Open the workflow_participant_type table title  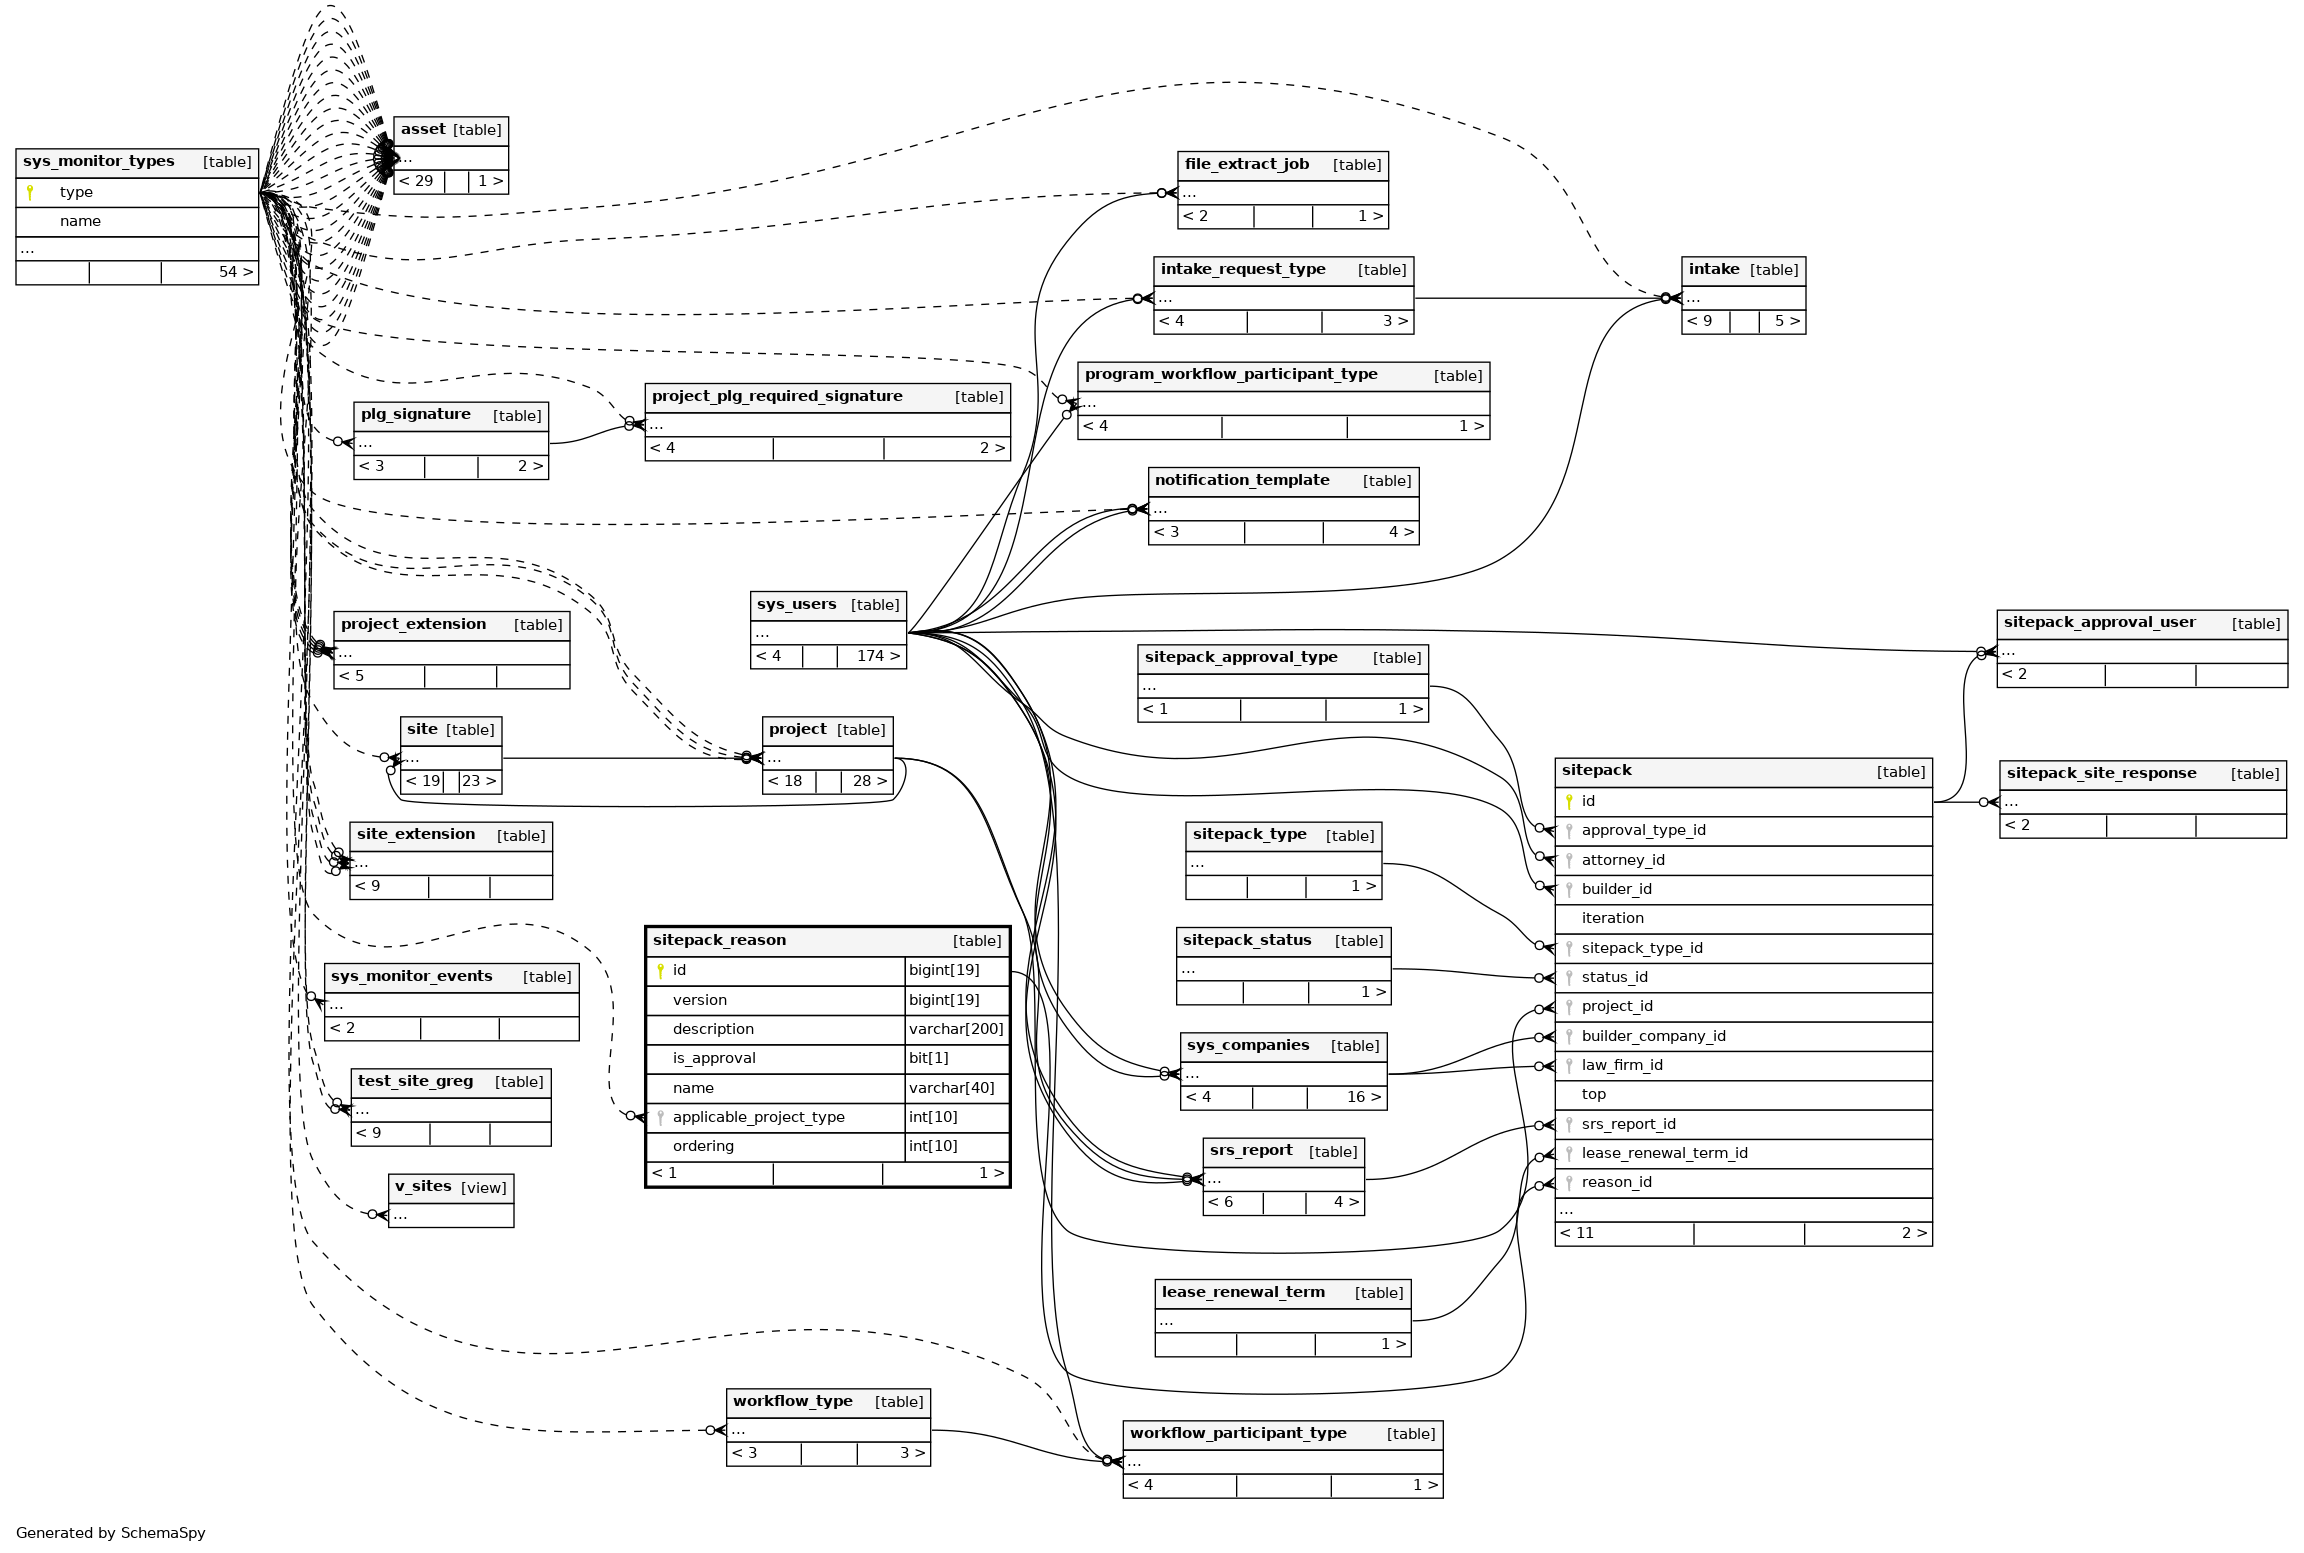tap(1238, 1433)
